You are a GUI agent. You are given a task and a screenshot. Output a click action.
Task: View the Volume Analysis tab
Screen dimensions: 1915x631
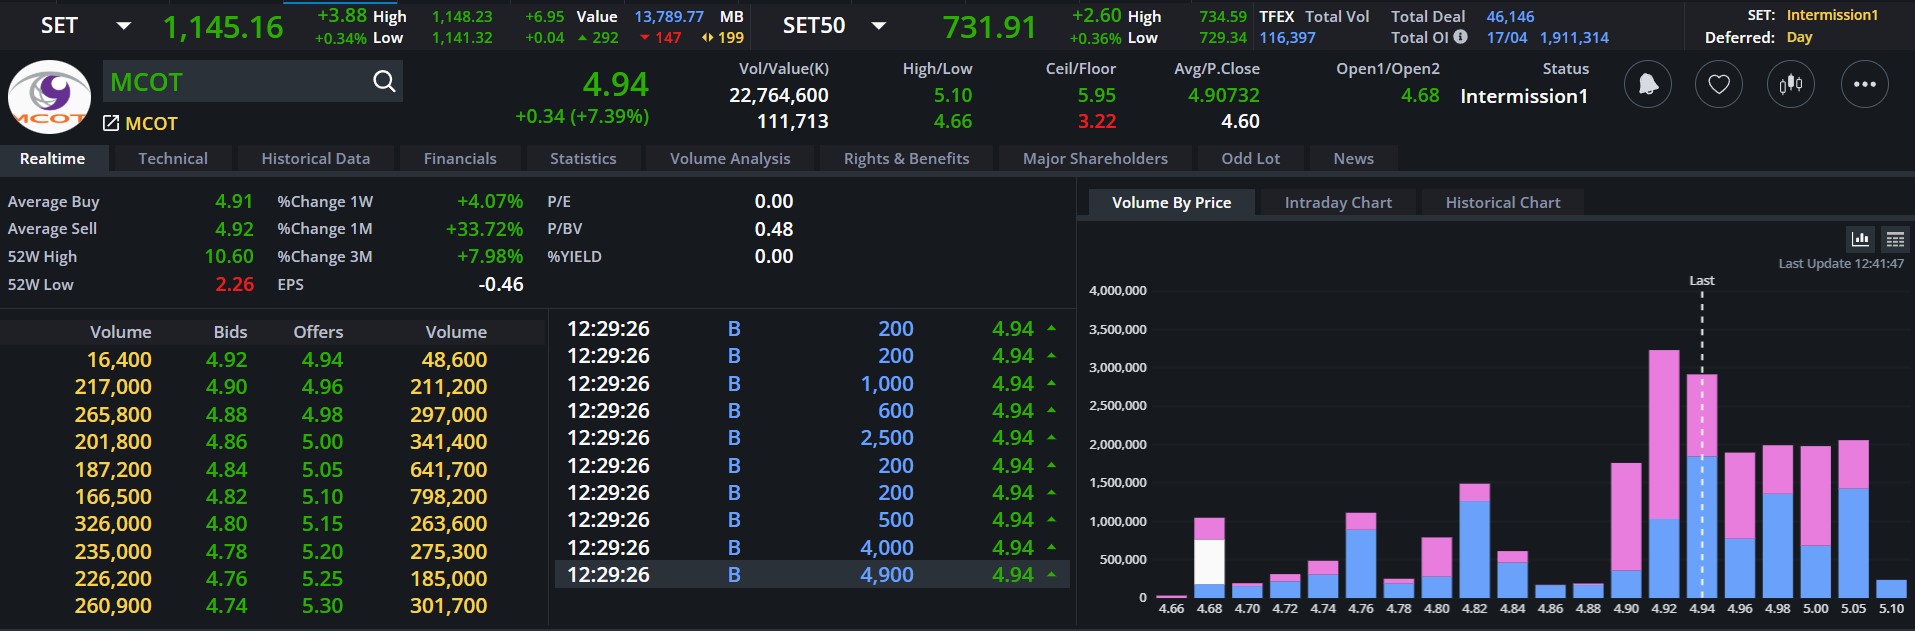[x=730, y=158]
